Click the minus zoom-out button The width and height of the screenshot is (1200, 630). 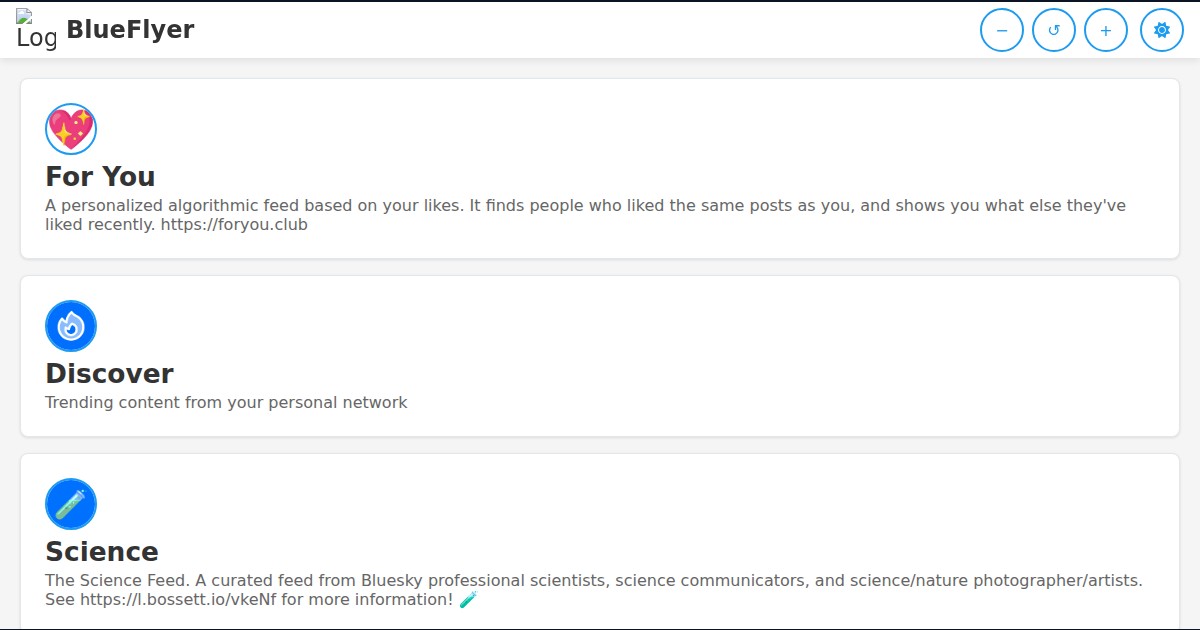coord(1002,30)
